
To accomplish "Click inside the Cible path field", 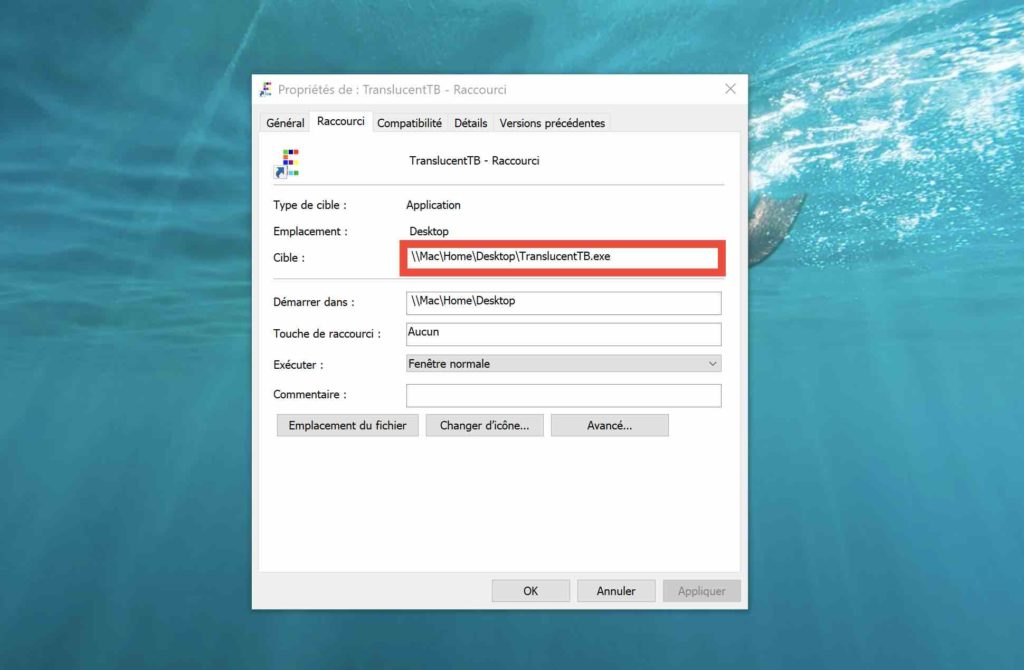I will point(561,257).
